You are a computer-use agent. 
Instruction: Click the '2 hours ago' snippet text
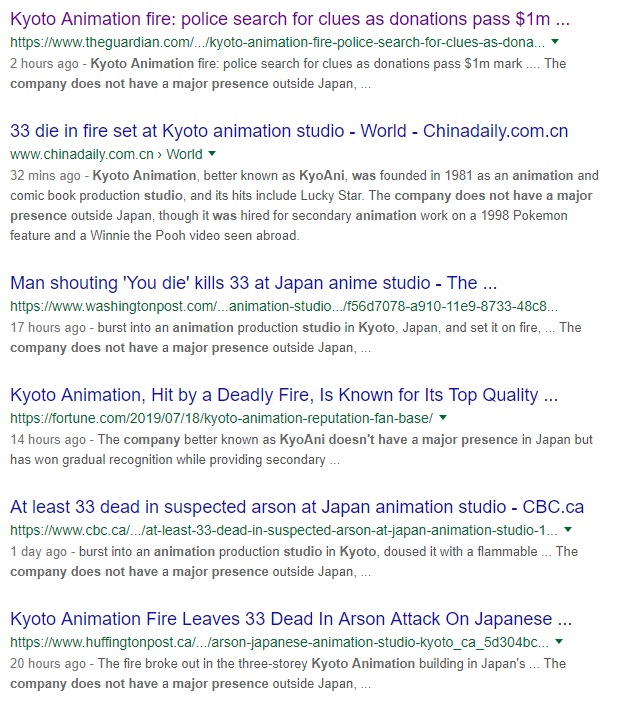tap(44, 64)
